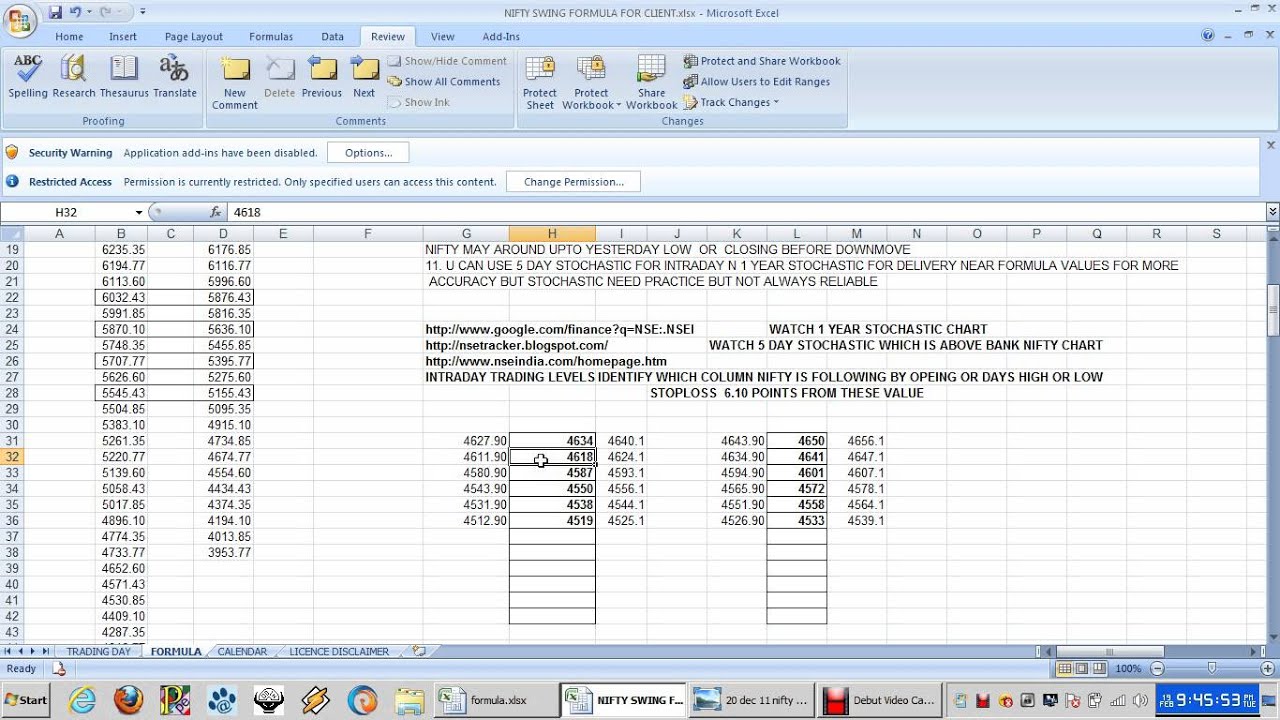Select row 32 header

(12, 457)
